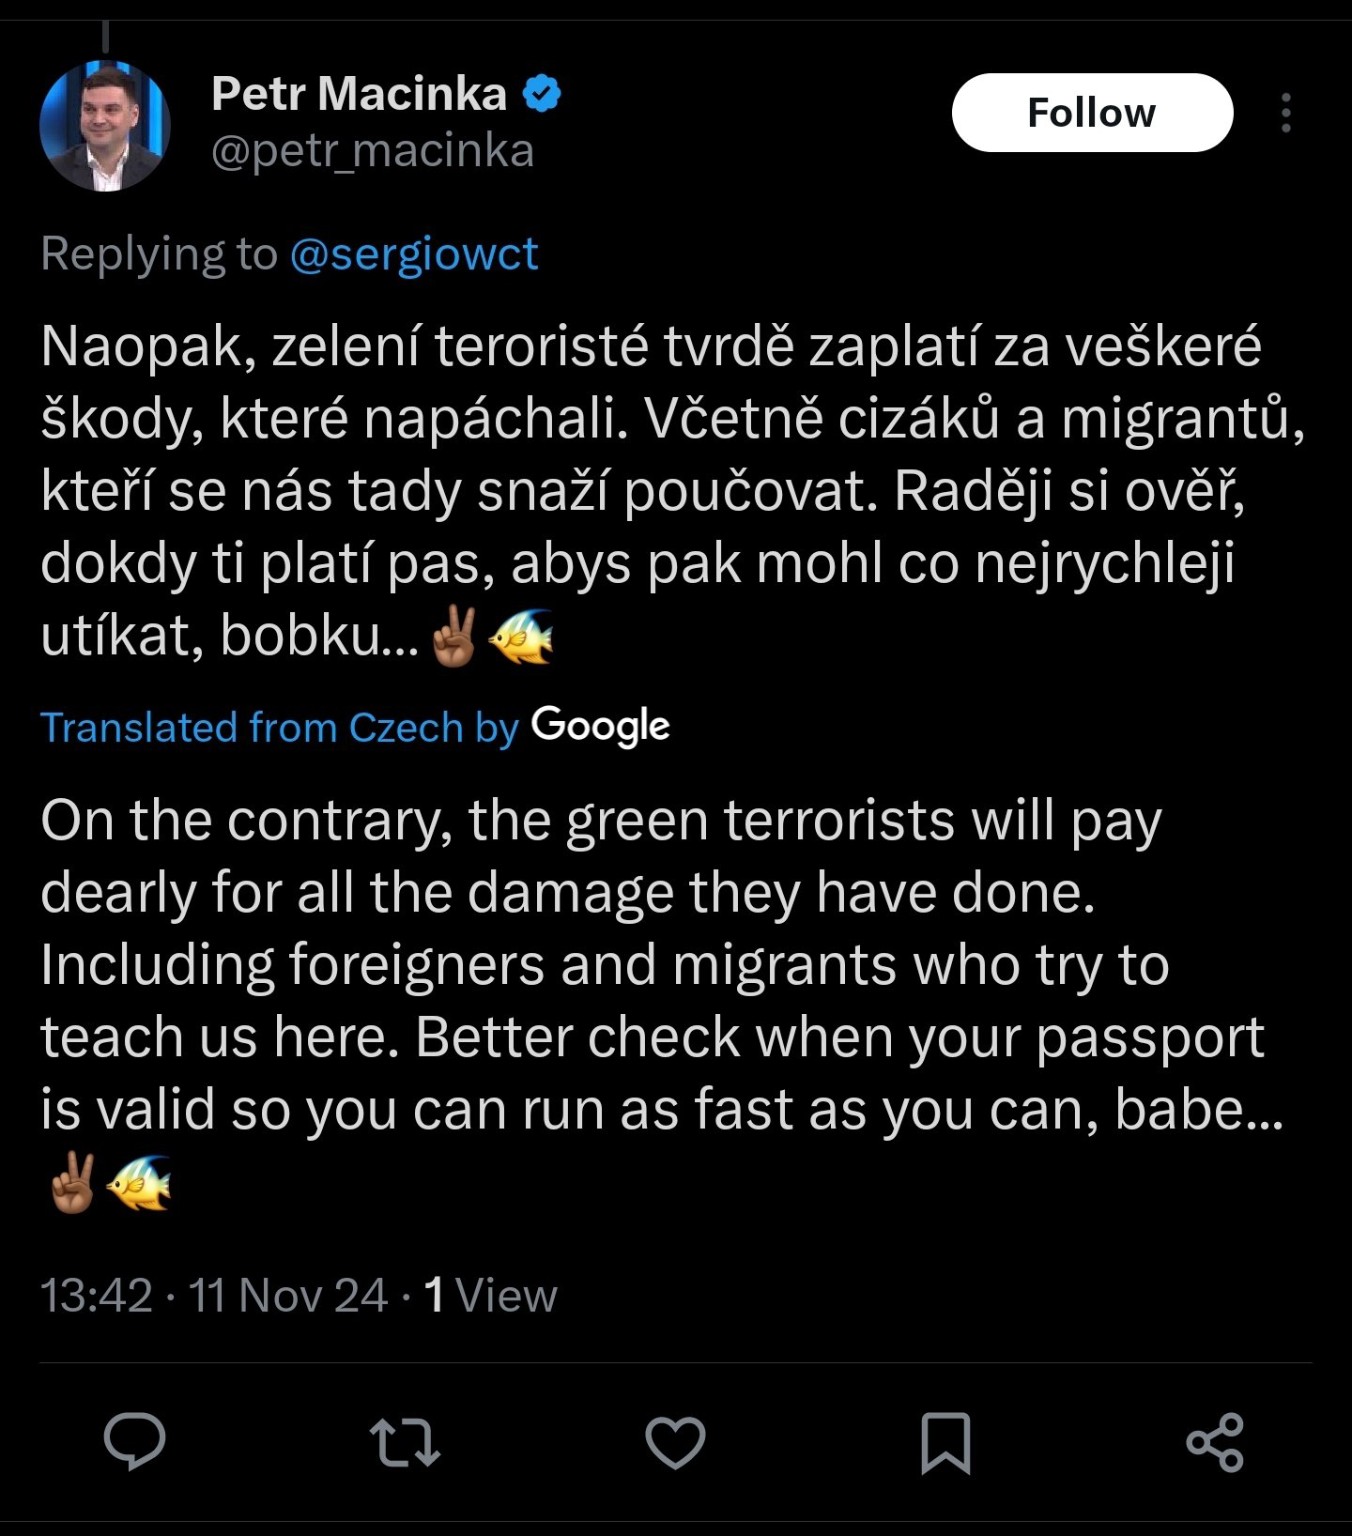The image size is (1352, 1536).
Task: Share this tweet
Action: (x=1214, y=1442)
